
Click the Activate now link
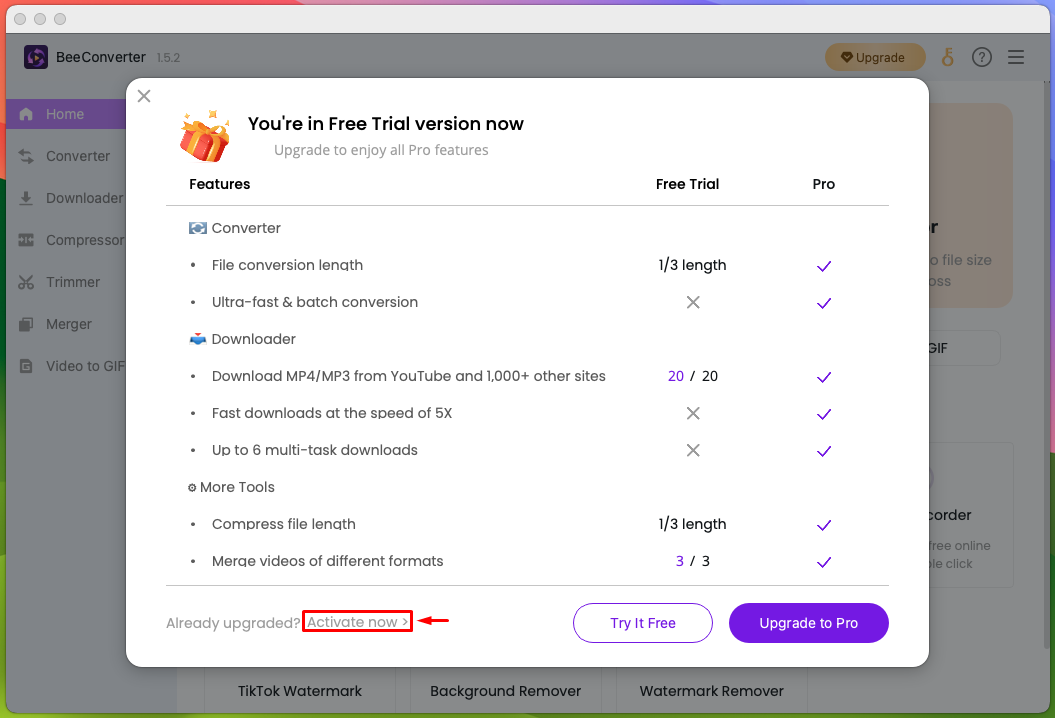(x=357, y=622)
